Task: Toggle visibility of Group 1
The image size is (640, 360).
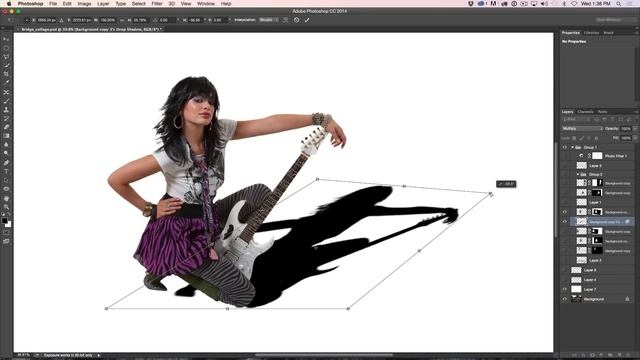Action: [565, 147]
